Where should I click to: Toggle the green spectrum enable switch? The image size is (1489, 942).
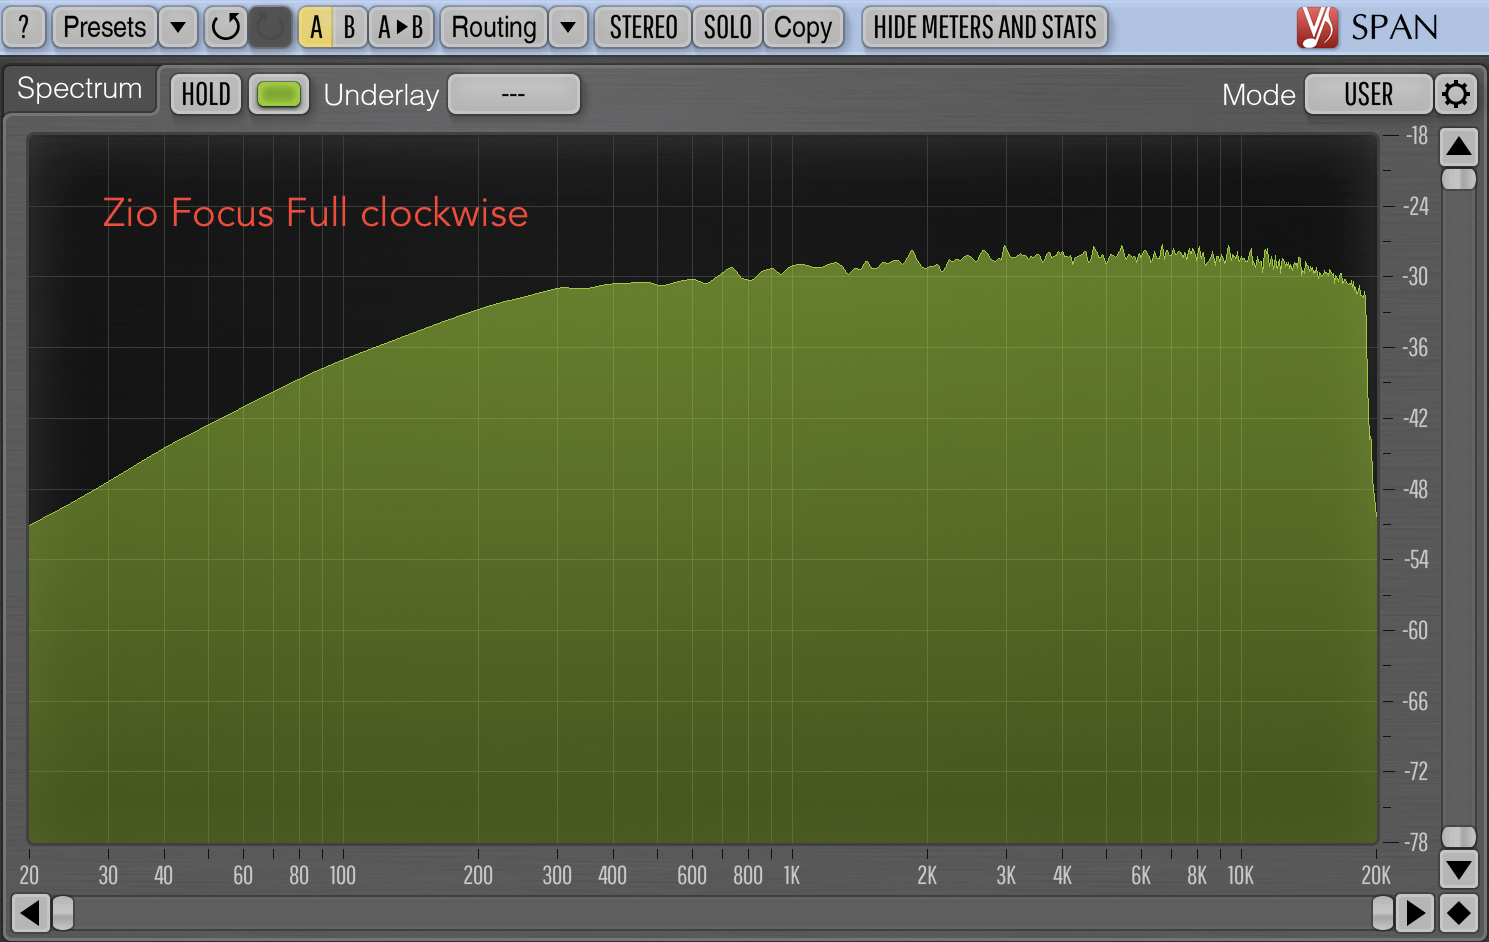tap(279, 94)
